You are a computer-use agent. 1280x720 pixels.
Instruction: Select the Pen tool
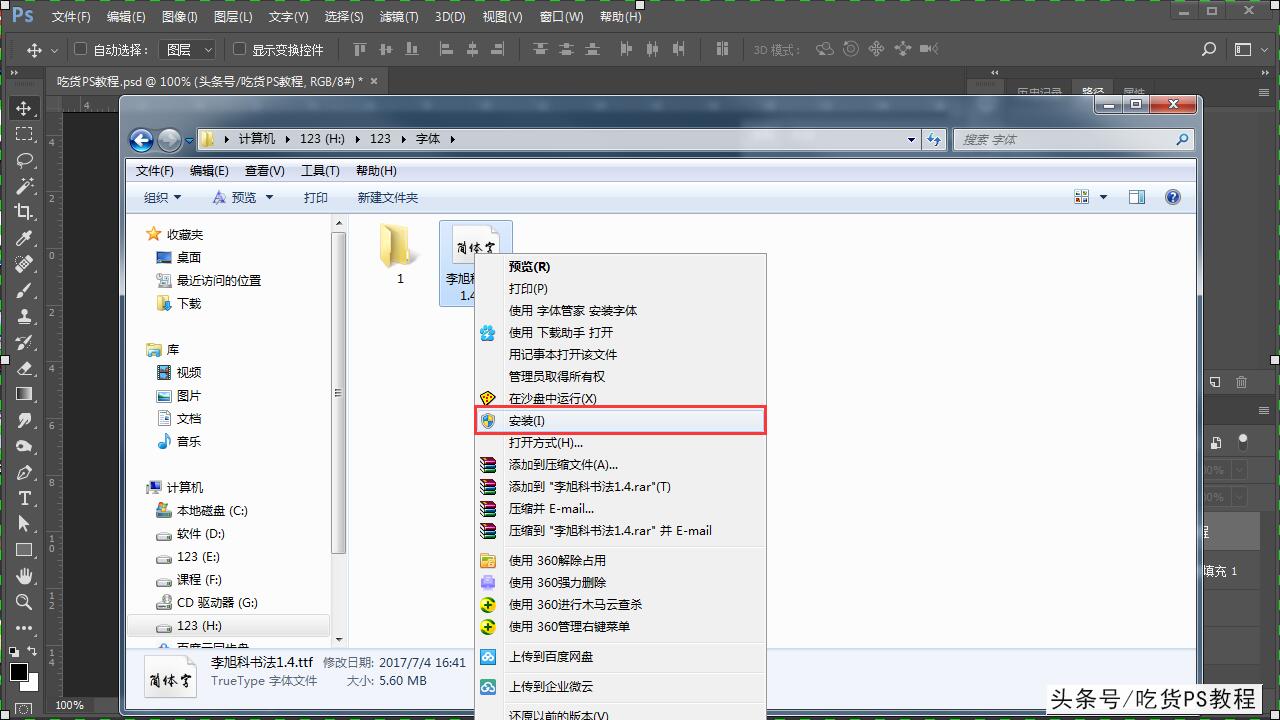24,472
